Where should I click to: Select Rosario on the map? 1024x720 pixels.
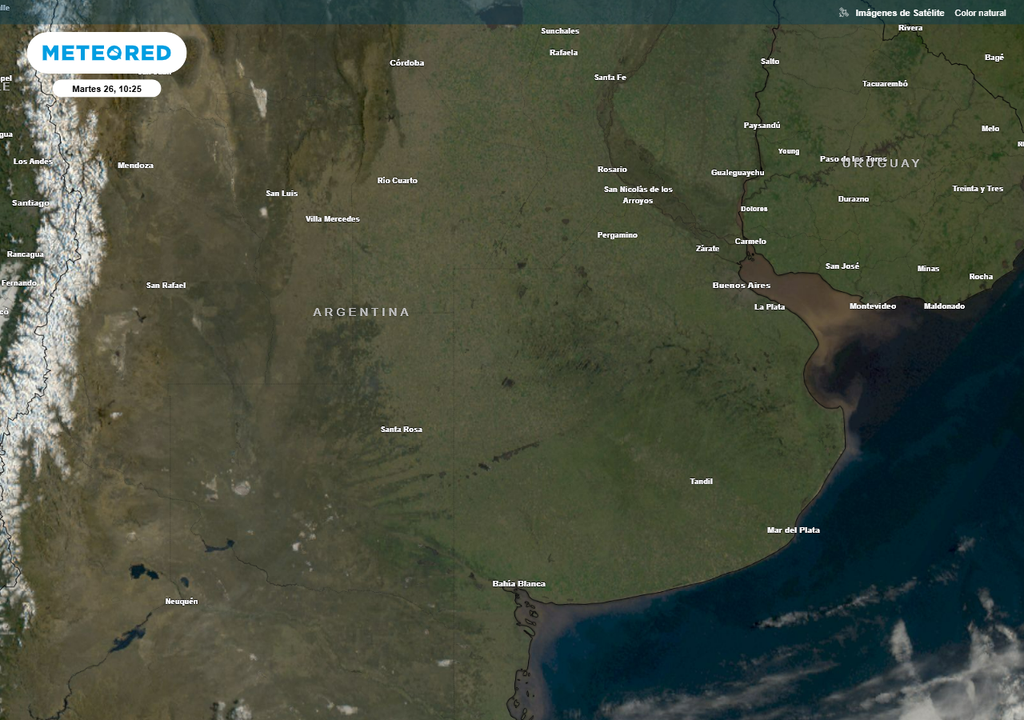click(615, 168)
